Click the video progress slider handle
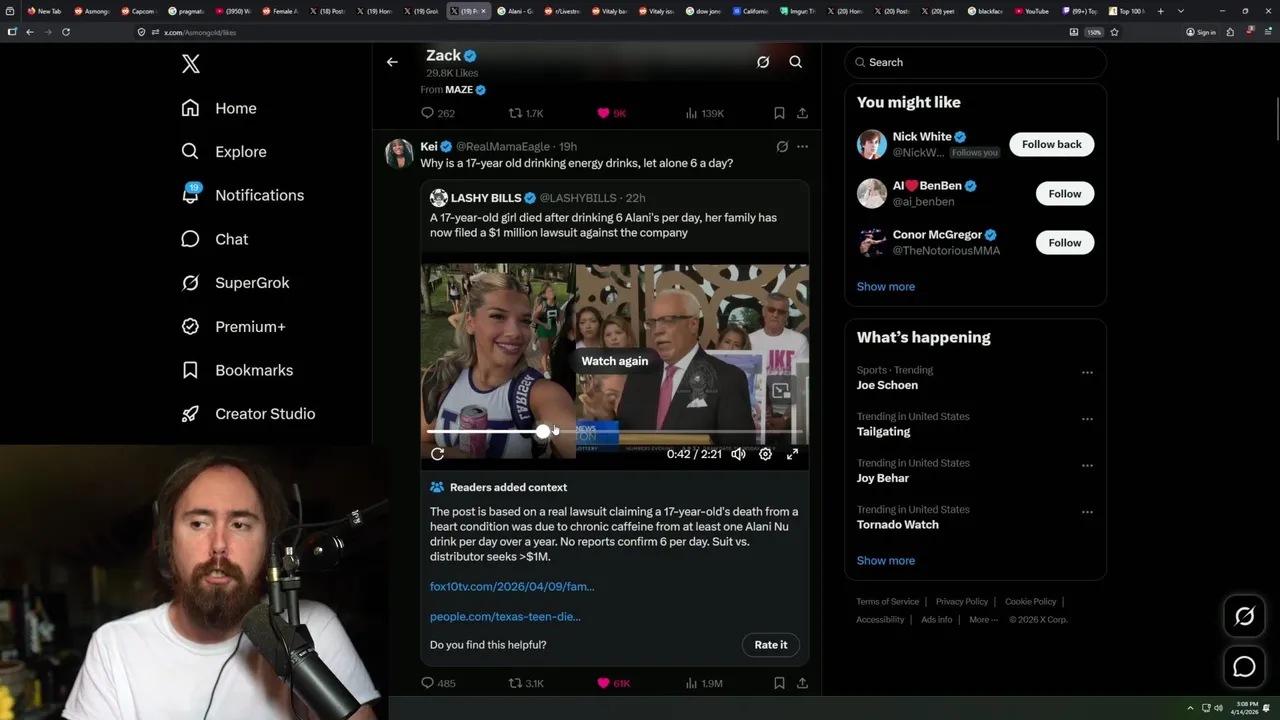The width and height of the screenshot is (1280, 720). [542, 431]
